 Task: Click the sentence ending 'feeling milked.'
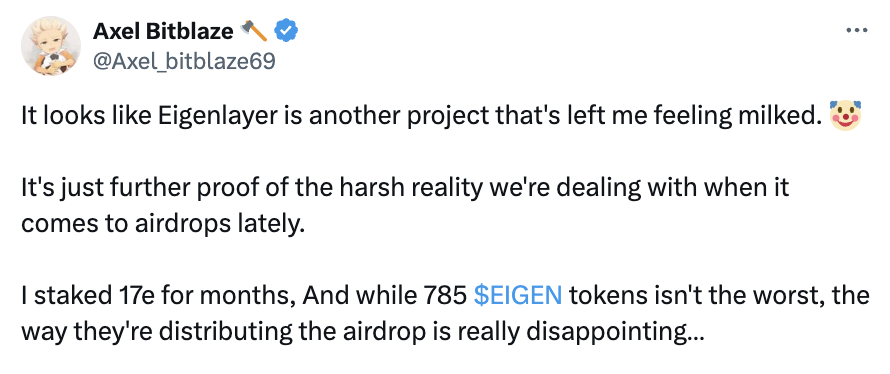coord(422,117)
